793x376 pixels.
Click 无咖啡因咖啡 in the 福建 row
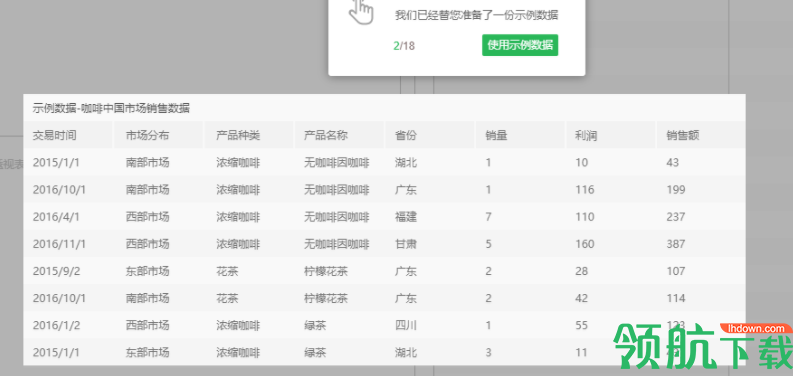pos(336,217)
